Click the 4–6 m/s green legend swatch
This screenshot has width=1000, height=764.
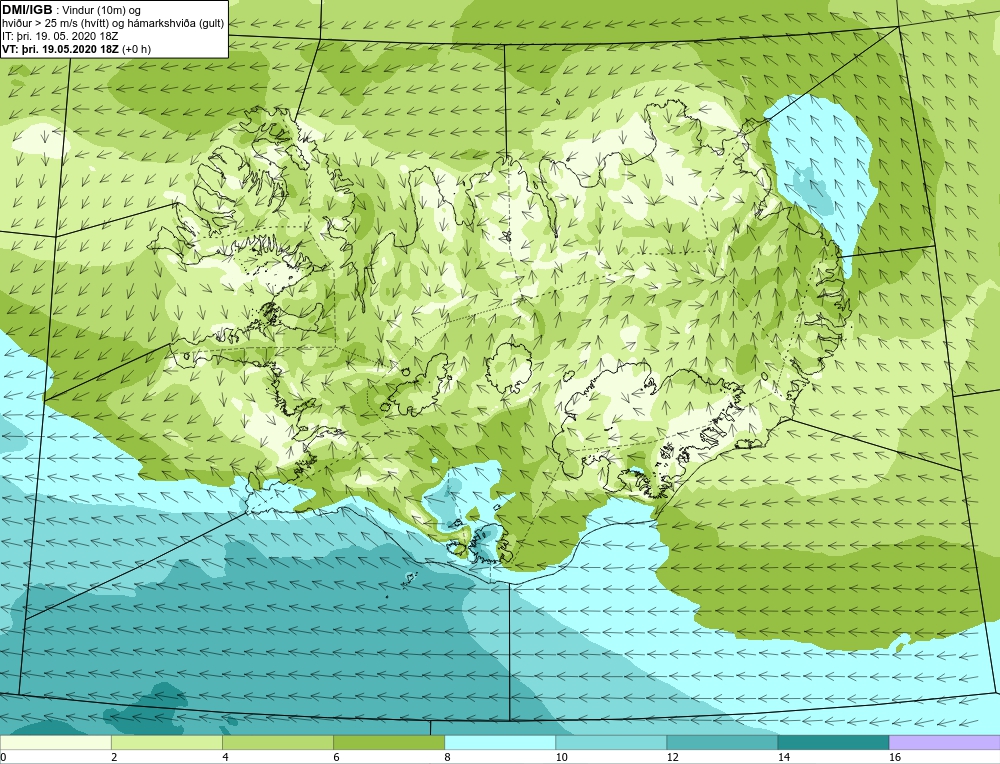point(277,742)
